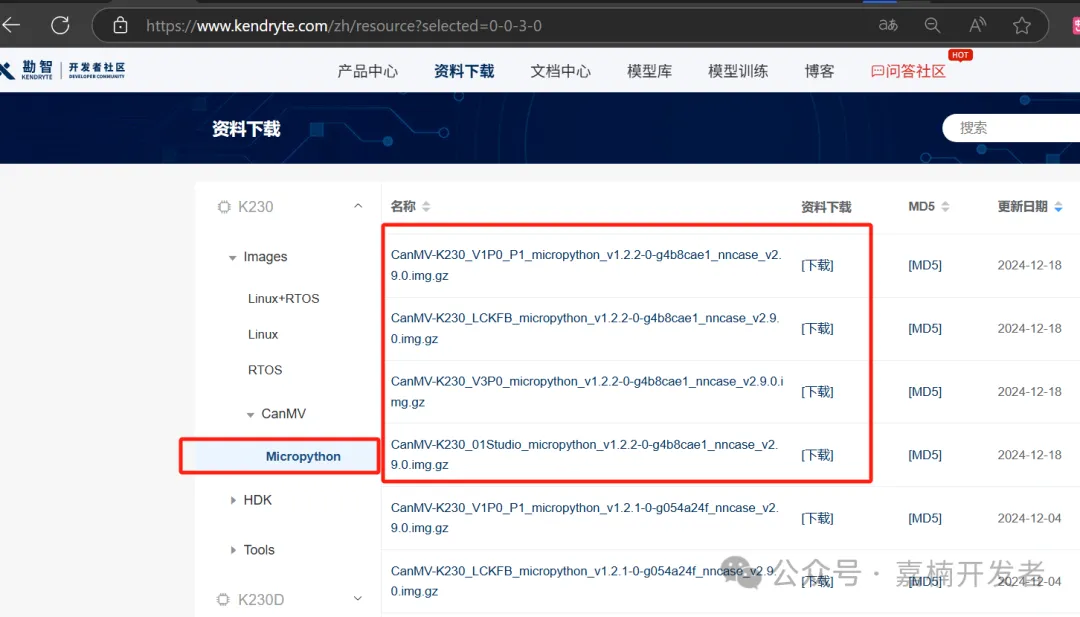1080x617 pixels.
Task: Click the read aloud icon
Action: tap(977, 26)
